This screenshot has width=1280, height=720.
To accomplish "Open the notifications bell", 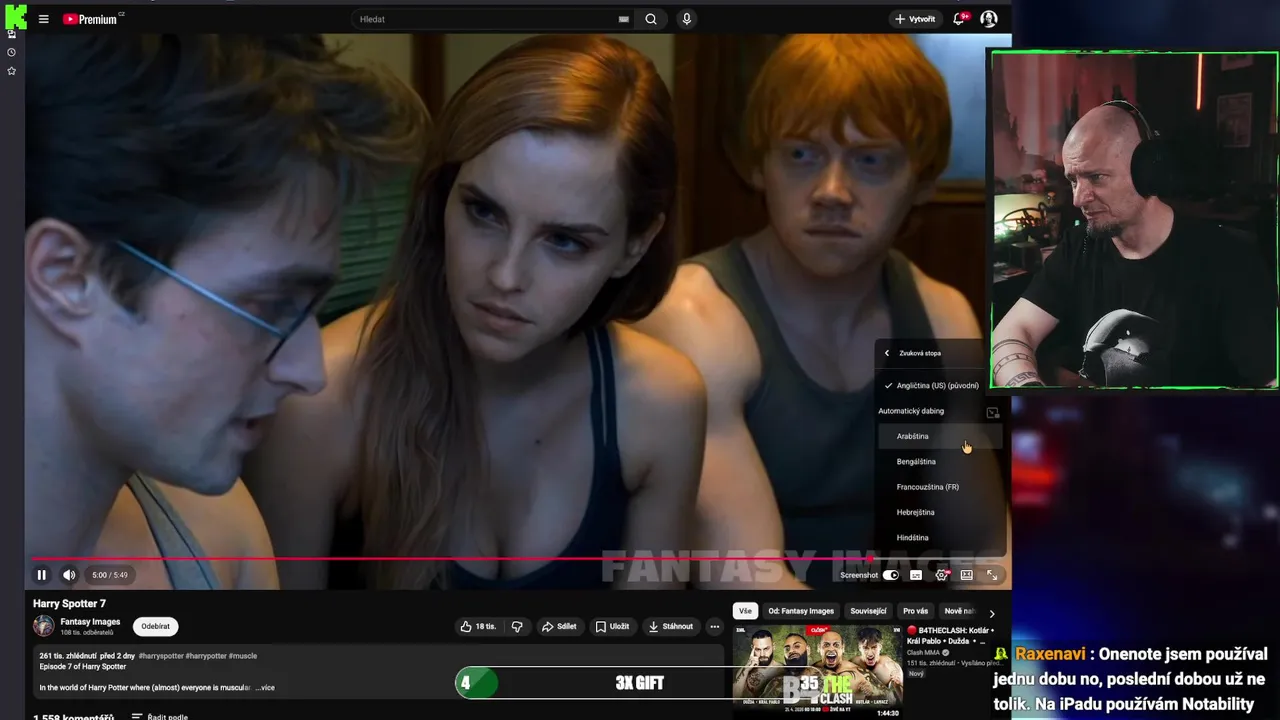I will point(959,19).
